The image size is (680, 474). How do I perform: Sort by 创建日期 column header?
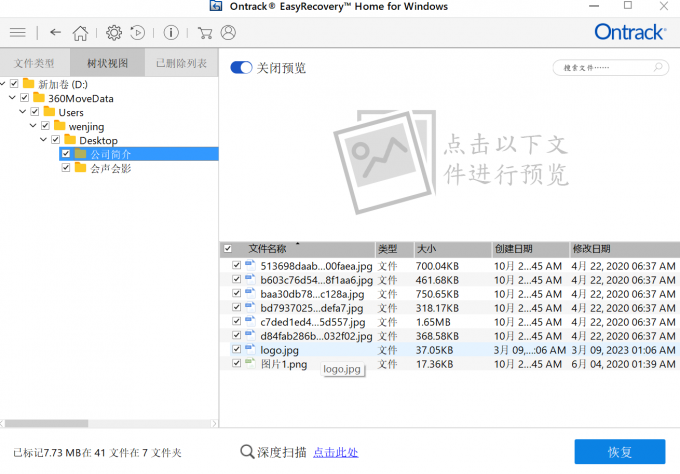(530, 249)
